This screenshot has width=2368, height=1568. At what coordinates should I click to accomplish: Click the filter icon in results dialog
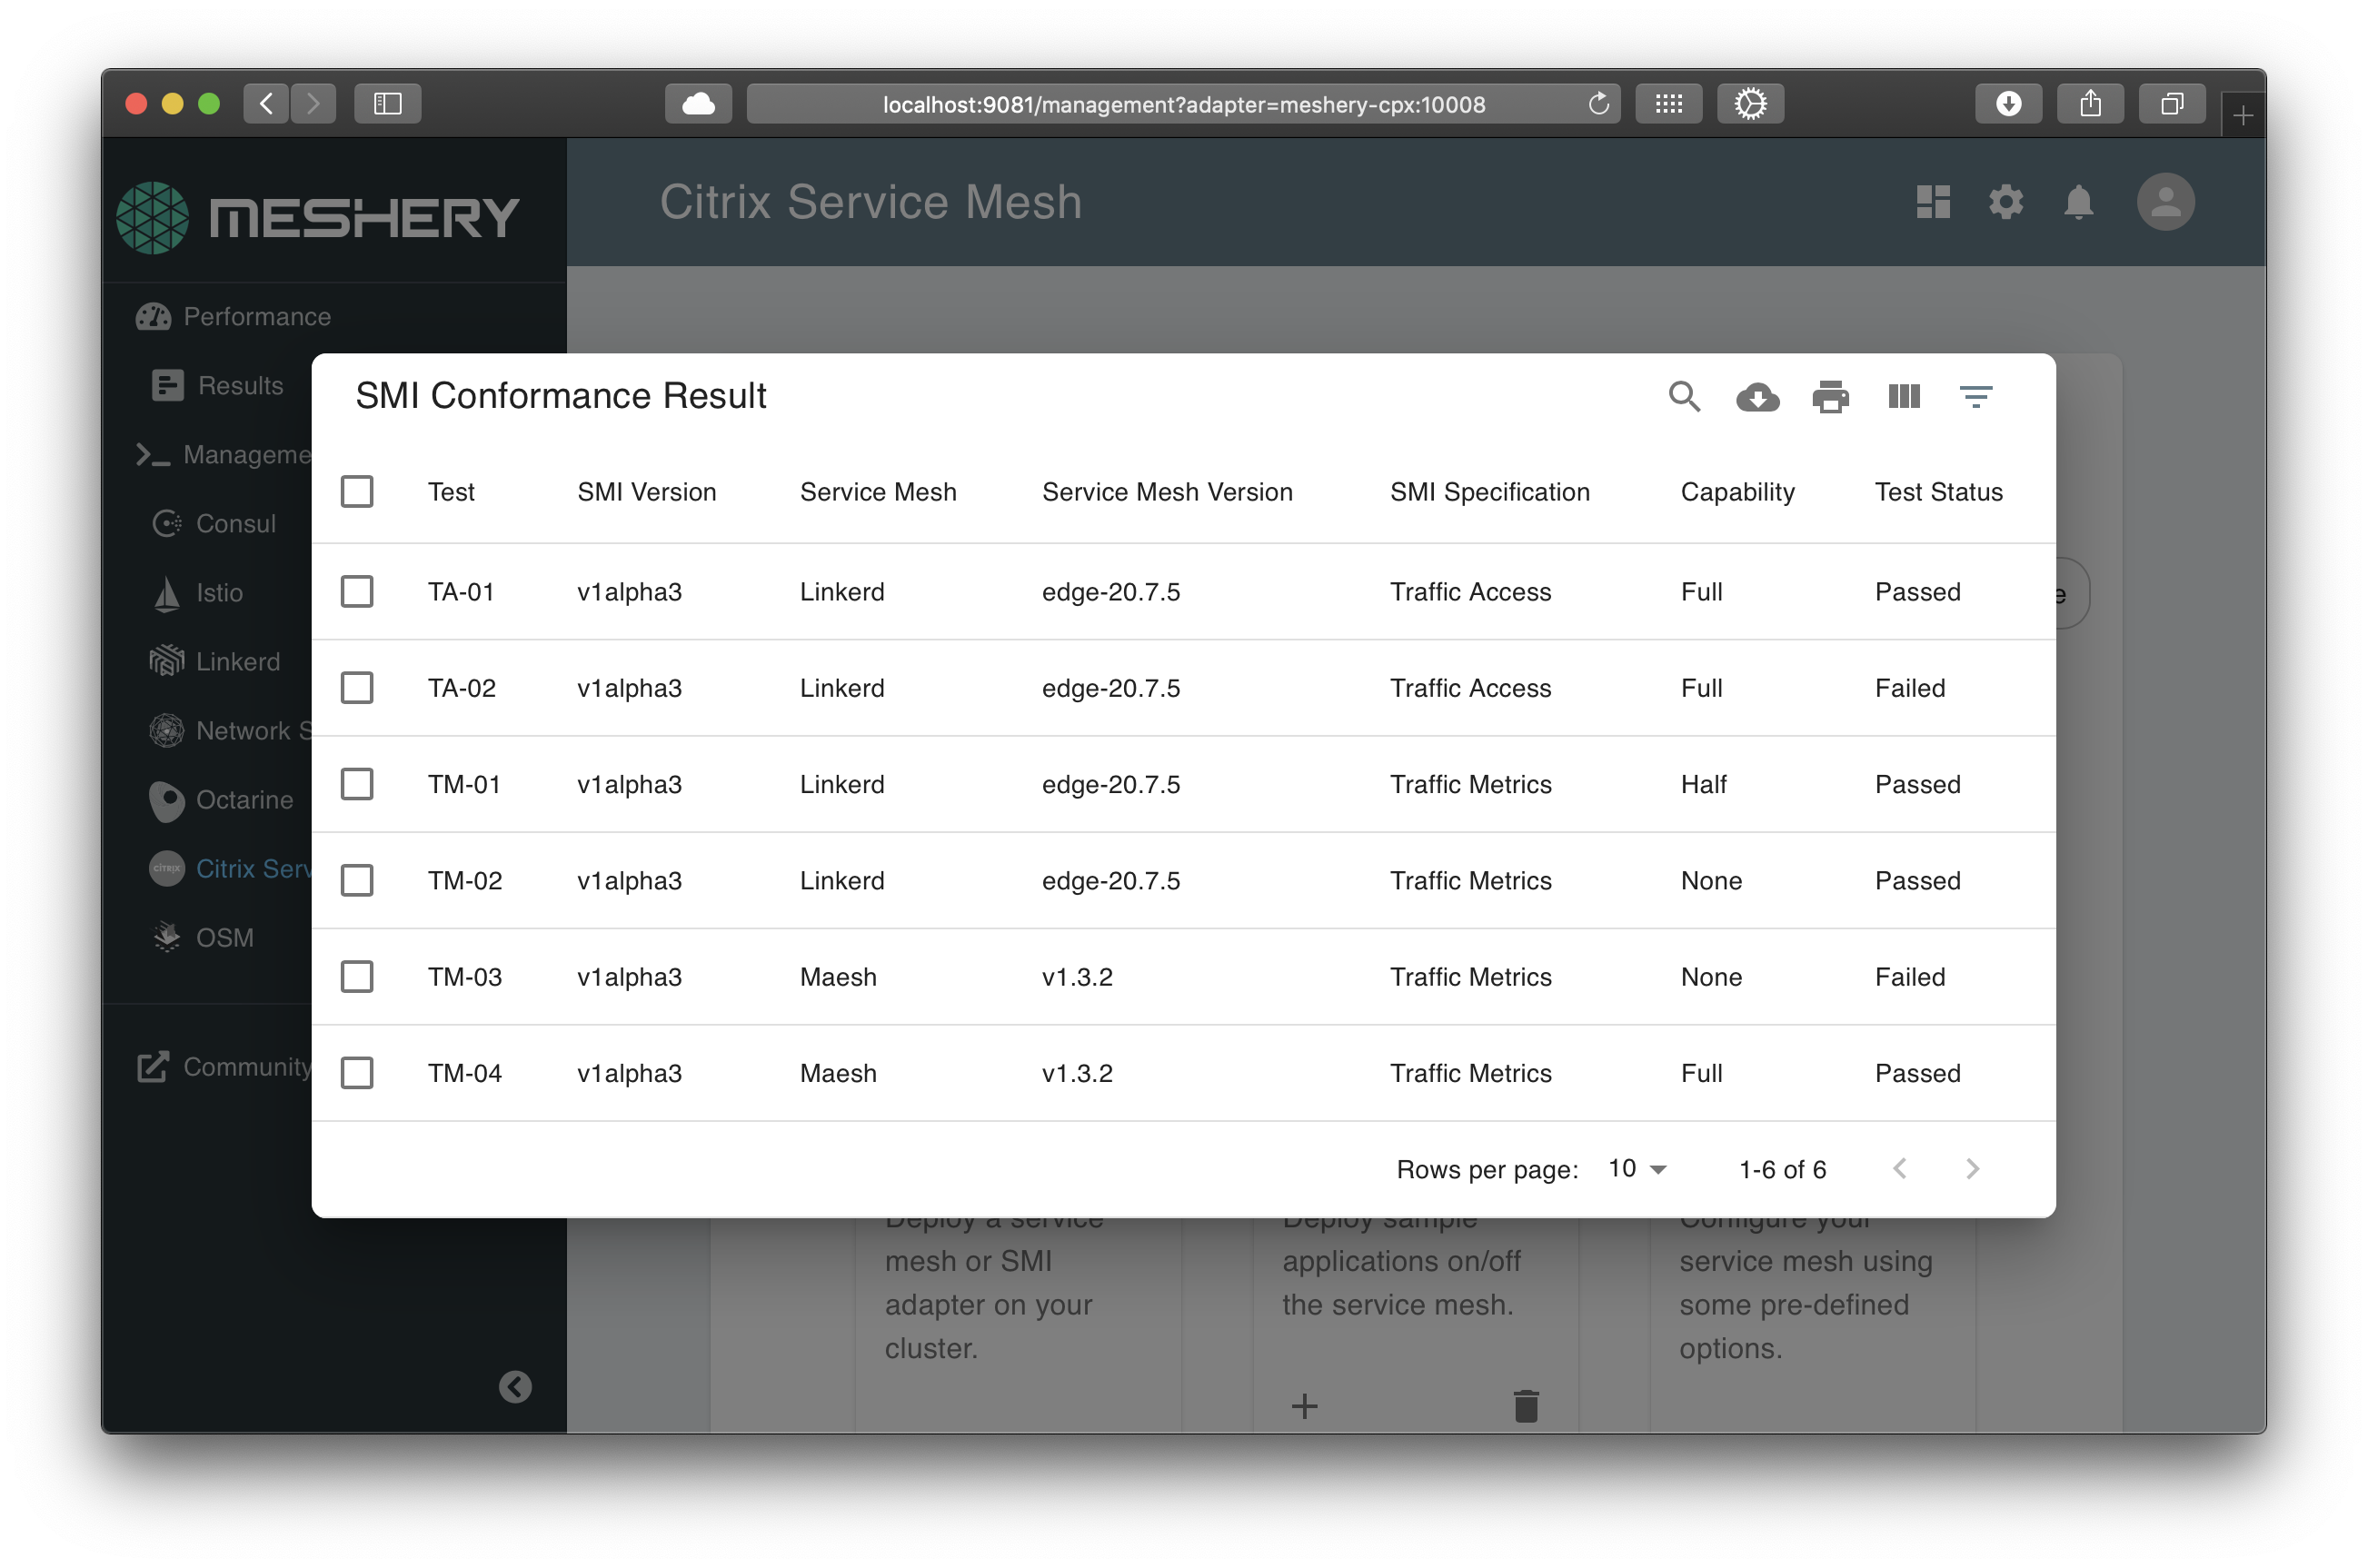(1976, 395)
